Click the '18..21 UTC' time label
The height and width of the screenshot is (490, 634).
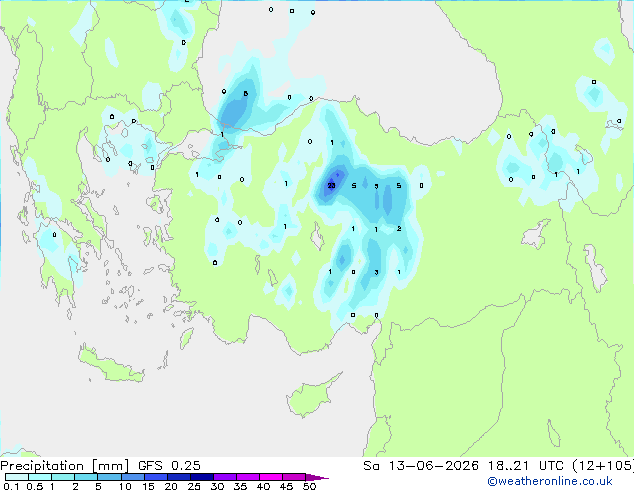[x=525, y=466]
